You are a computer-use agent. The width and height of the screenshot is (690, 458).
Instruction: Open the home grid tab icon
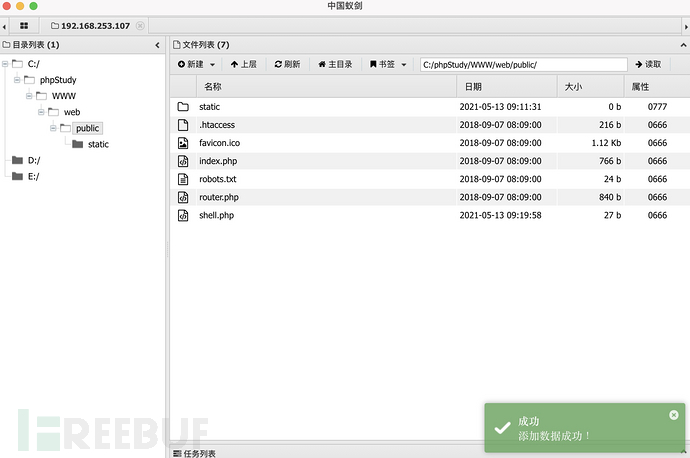(24, 26)
